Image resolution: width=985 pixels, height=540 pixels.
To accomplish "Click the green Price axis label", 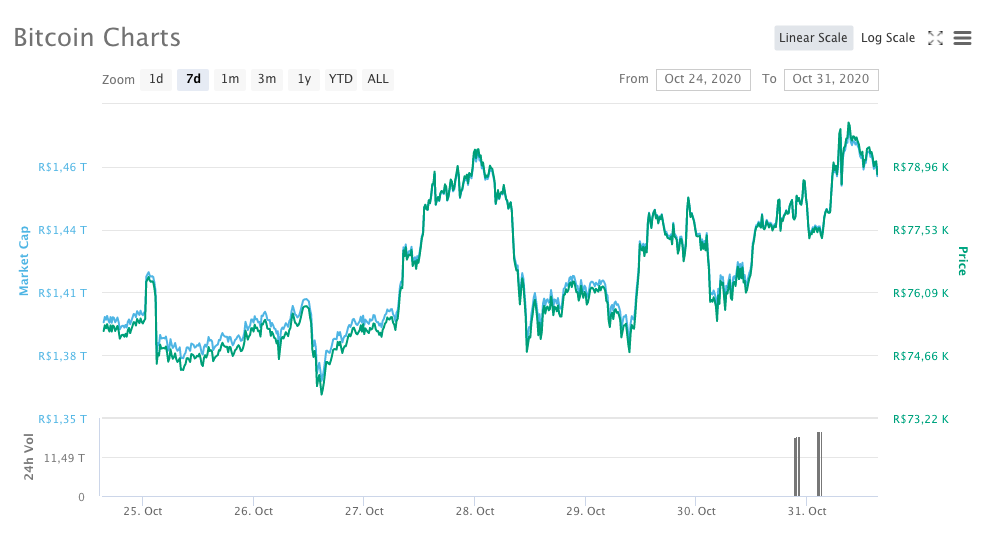I will point(962,261).
